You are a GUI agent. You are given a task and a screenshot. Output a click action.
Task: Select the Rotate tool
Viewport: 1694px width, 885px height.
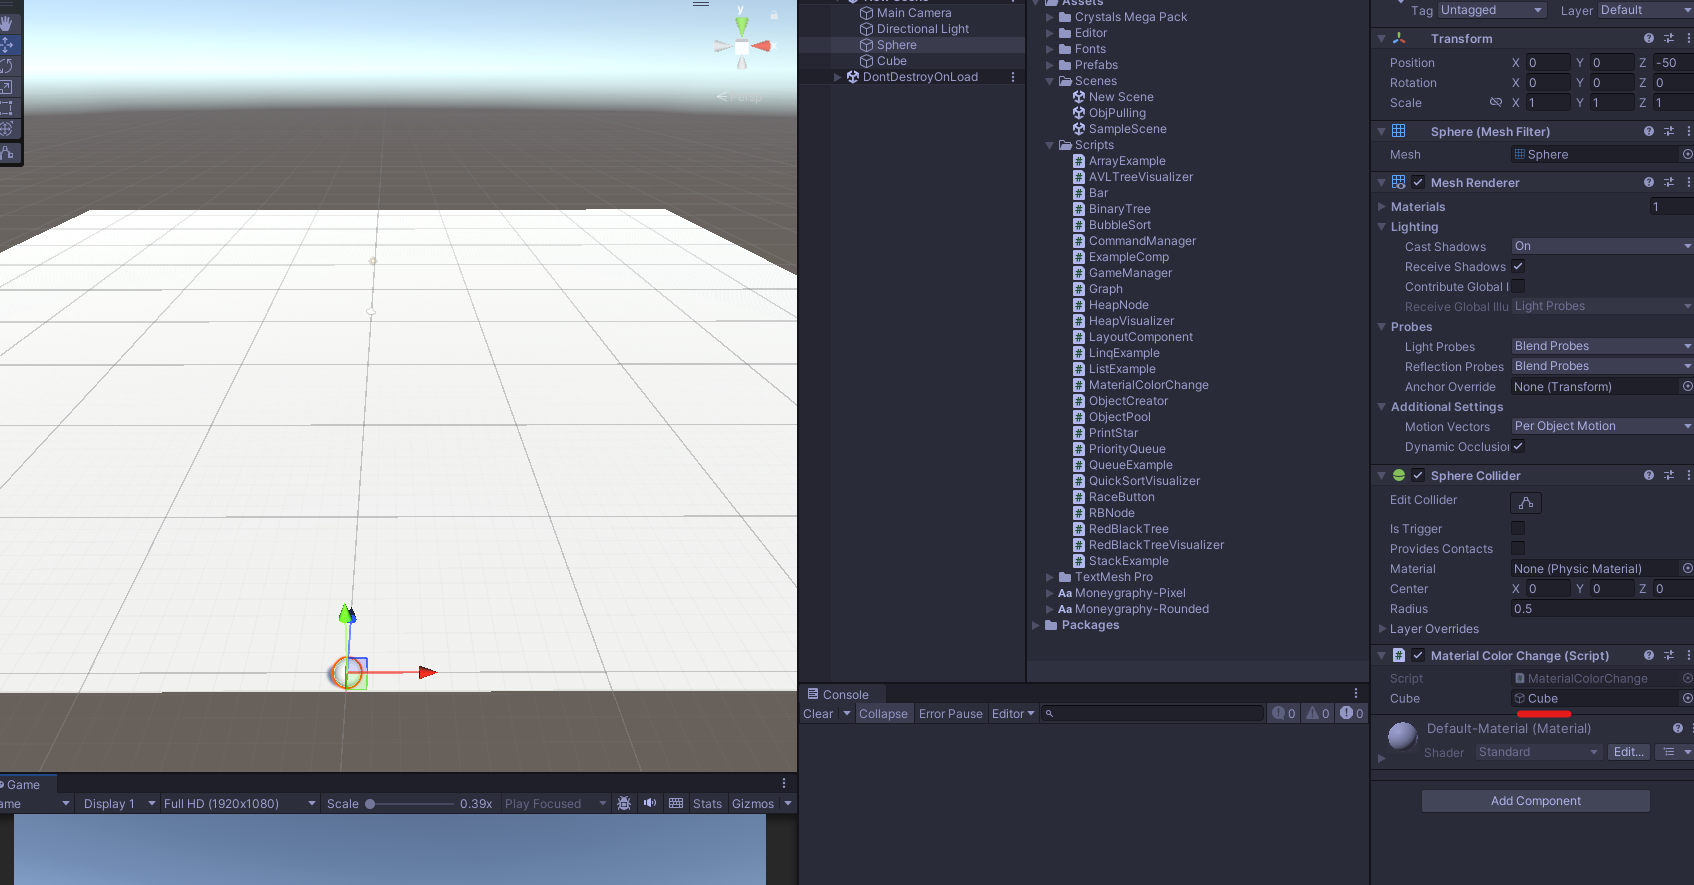tap(6, 66)
